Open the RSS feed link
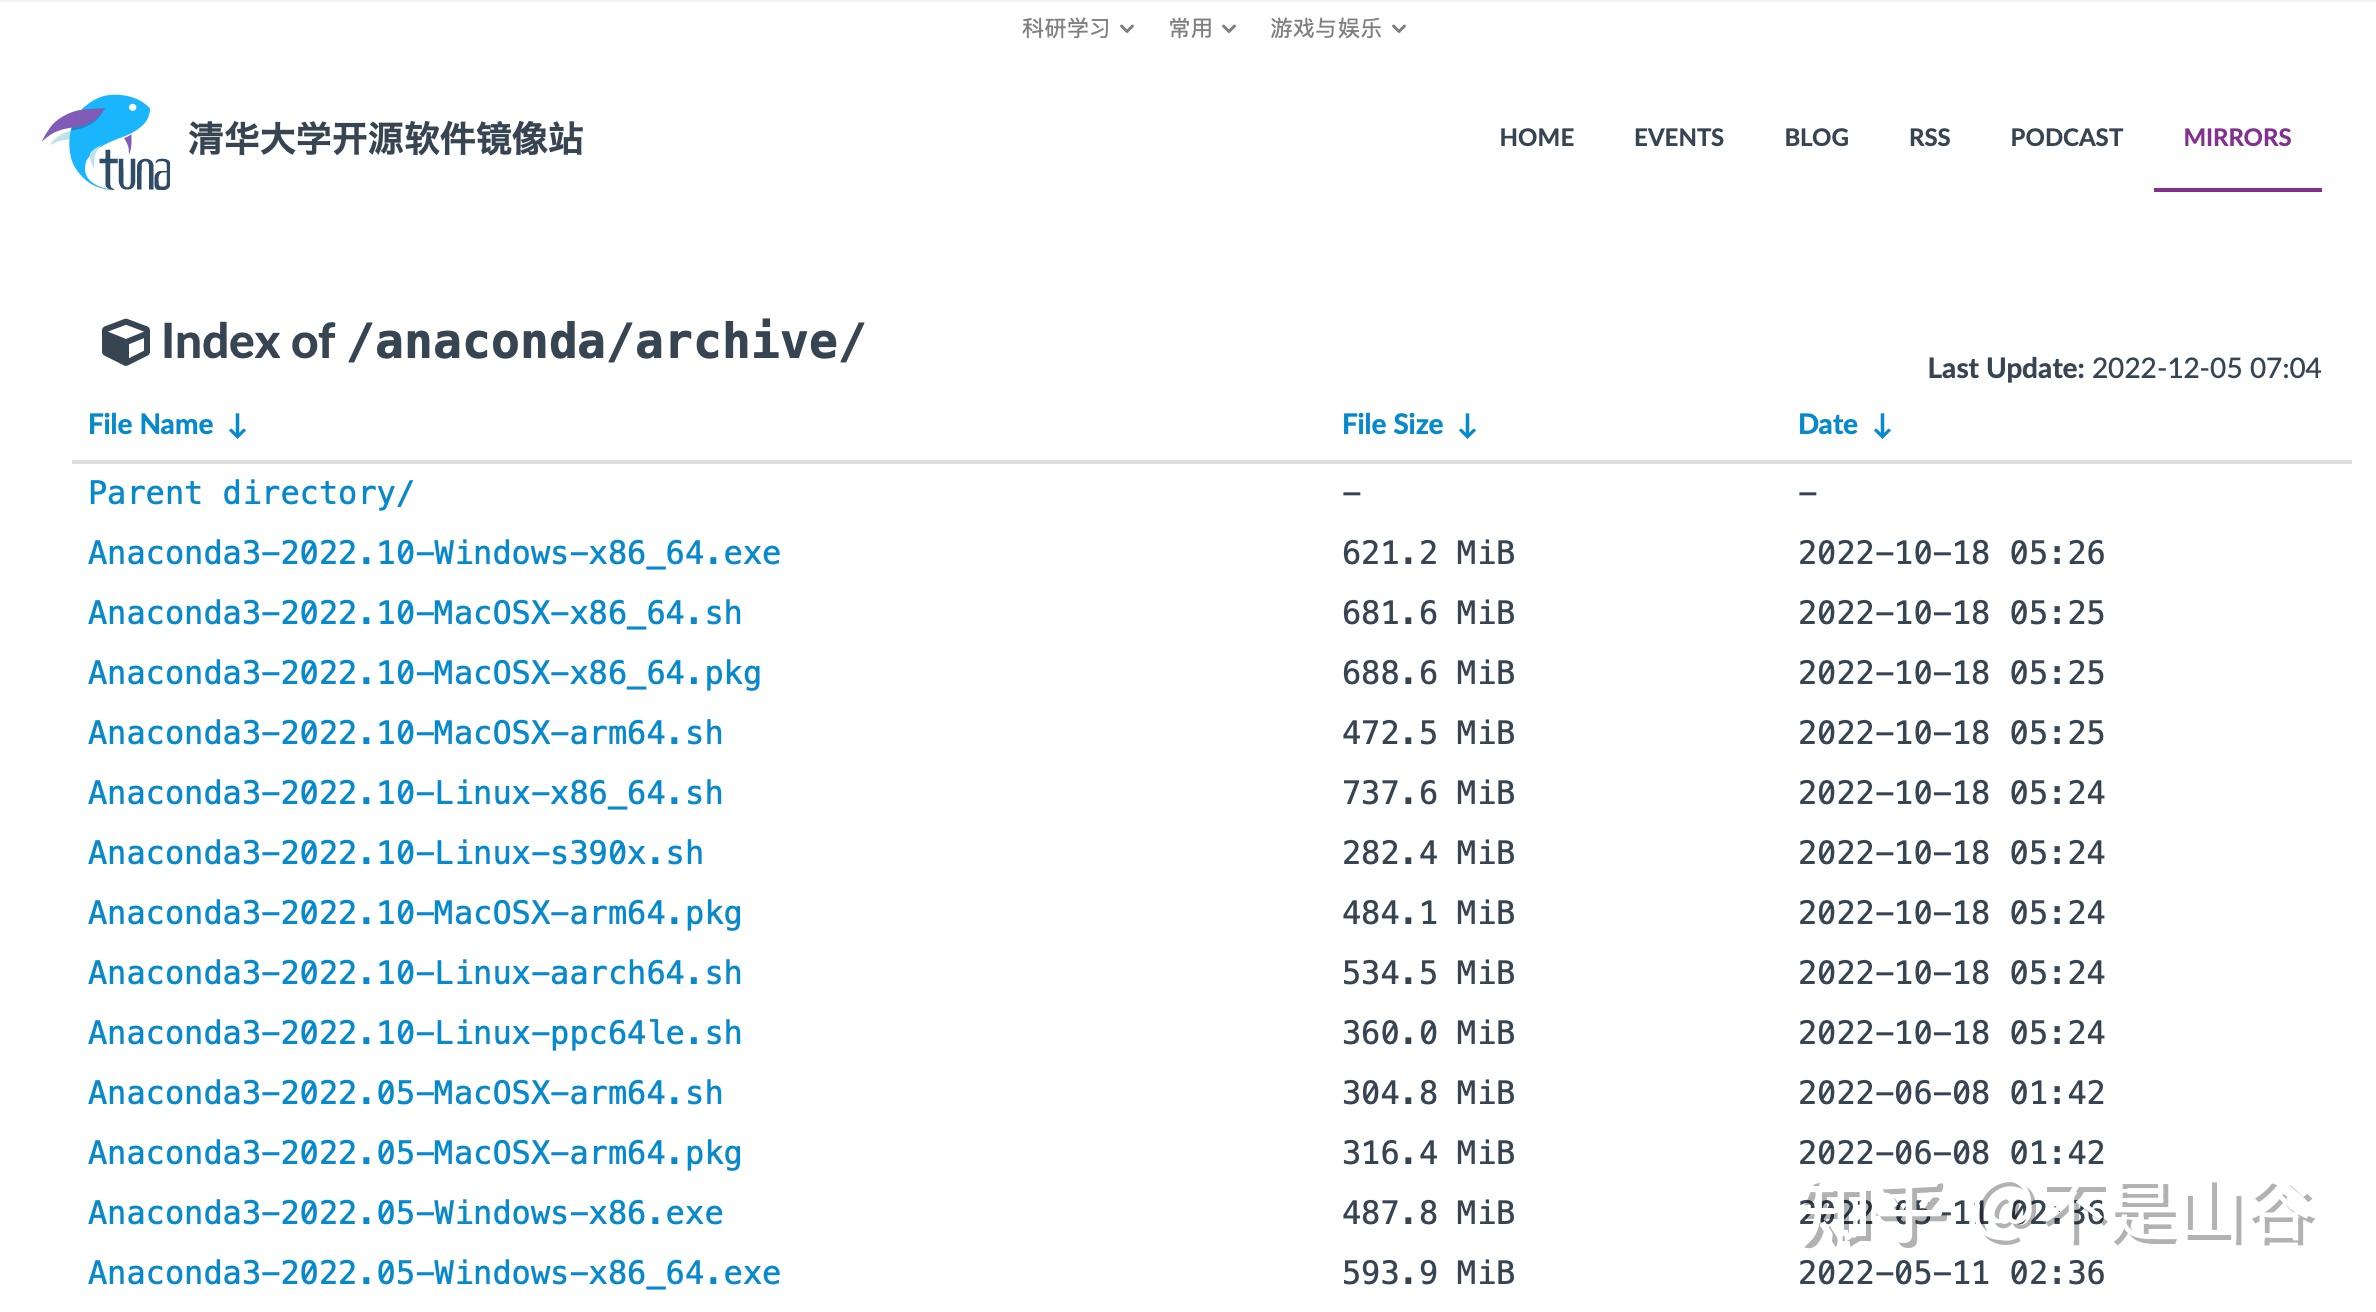2376x1312 pixels. (1929, 137)
